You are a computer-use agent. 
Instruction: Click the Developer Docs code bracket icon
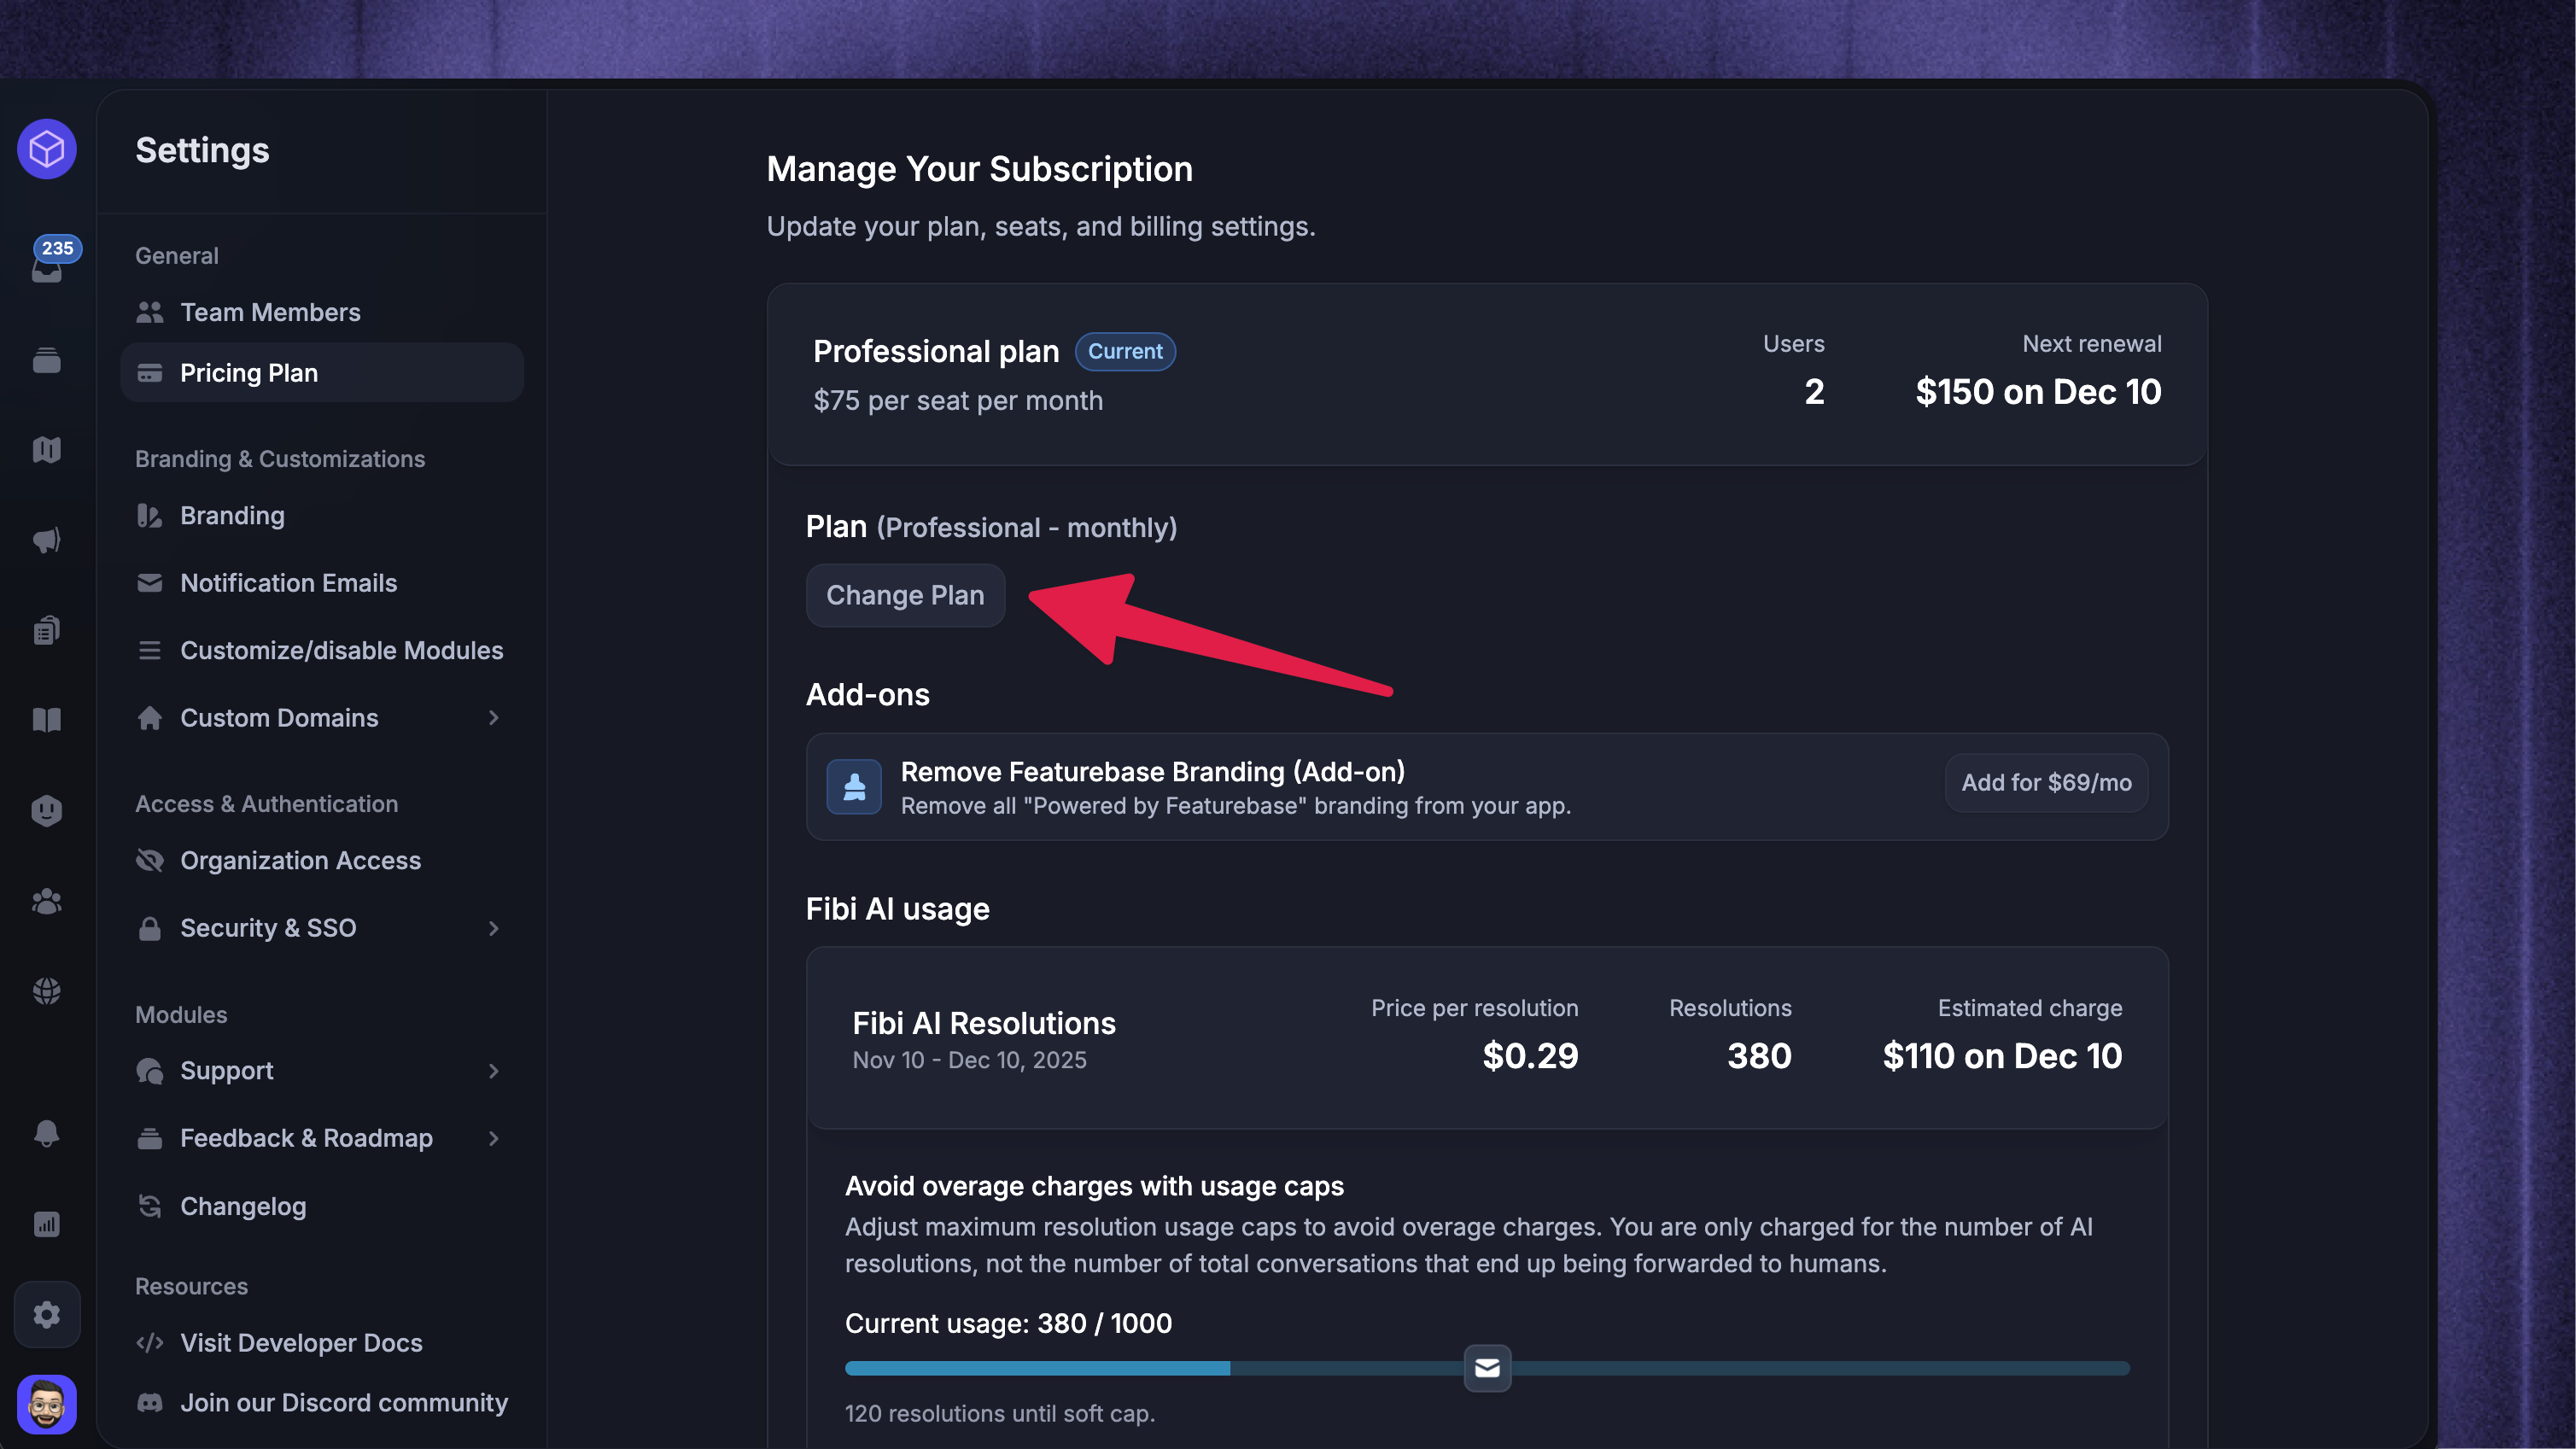click(x=149, y=1343)
